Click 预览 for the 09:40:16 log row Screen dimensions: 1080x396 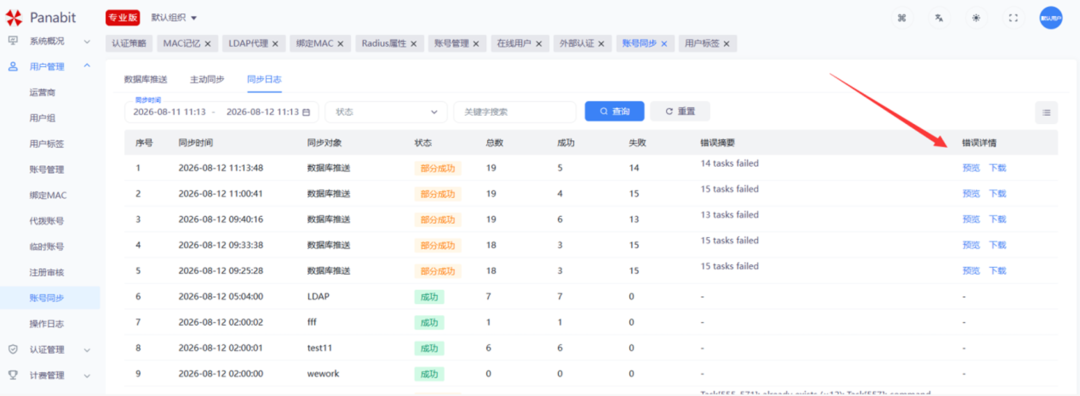click(971, 219)
